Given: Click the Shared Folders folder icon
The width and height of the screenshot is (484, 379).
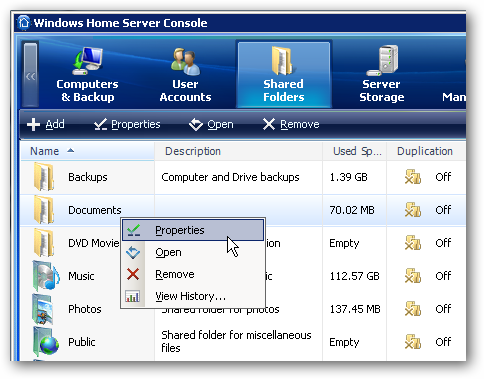Looking at the screenshot, I should (x=282, y=61).
